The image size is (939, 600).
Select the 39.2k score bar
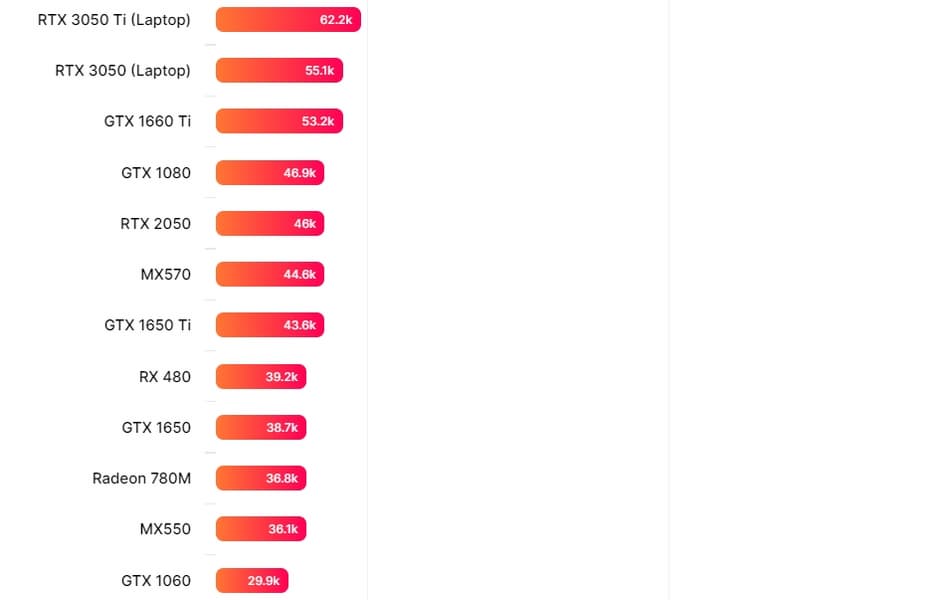click(x=261, y=377)
